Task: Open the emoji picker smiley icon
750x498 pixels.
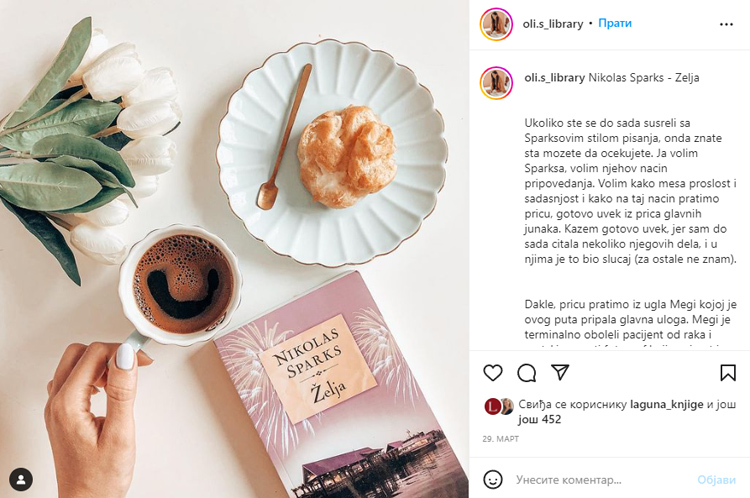Action: 493,479
